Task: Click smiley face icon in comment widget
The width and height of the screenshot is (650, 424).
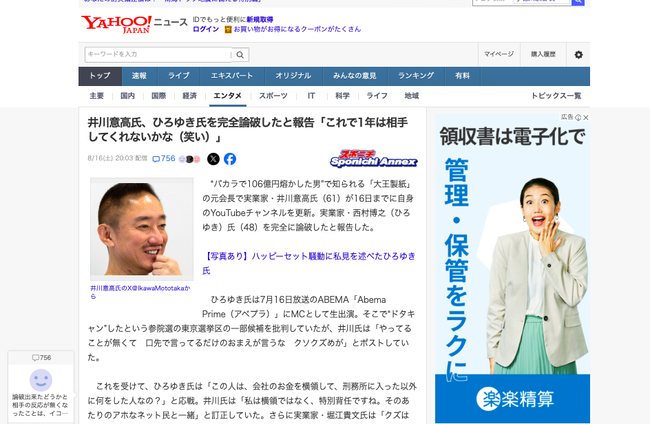Action: (x=41, y=380)
